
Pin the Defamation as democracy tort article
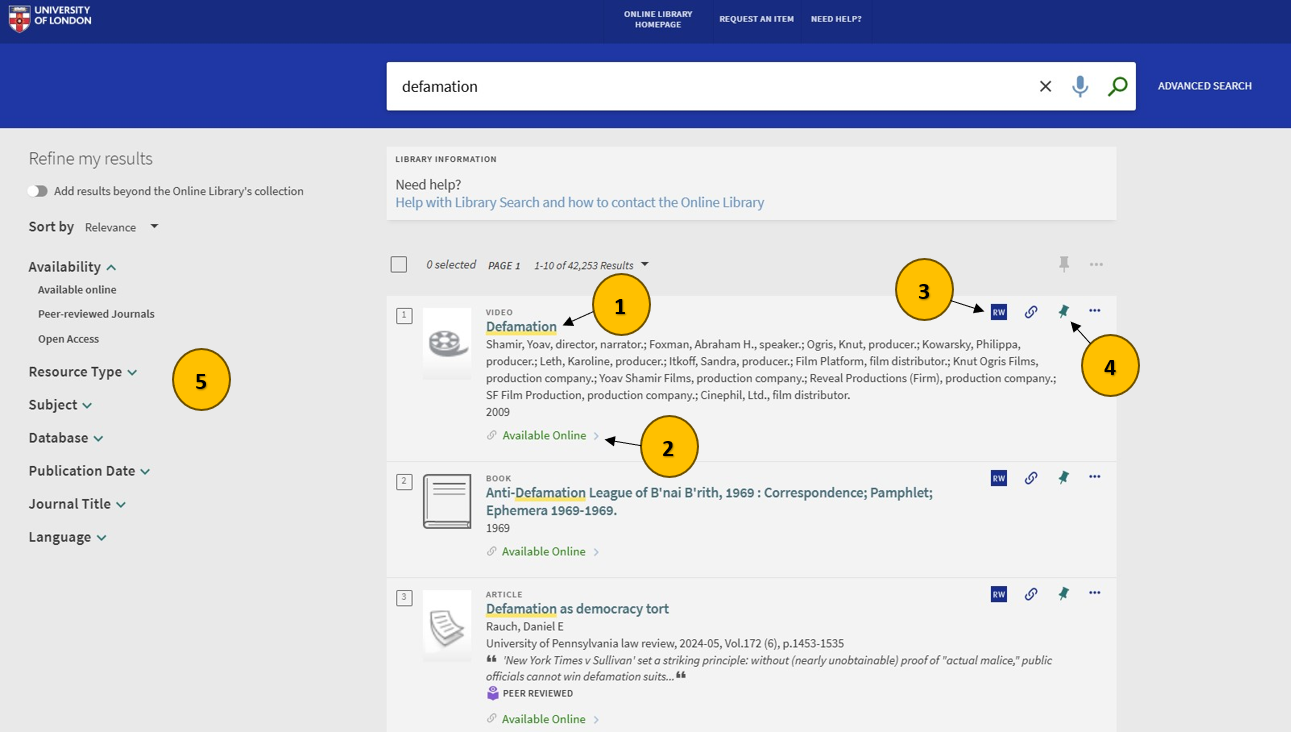coord(1063,594)
